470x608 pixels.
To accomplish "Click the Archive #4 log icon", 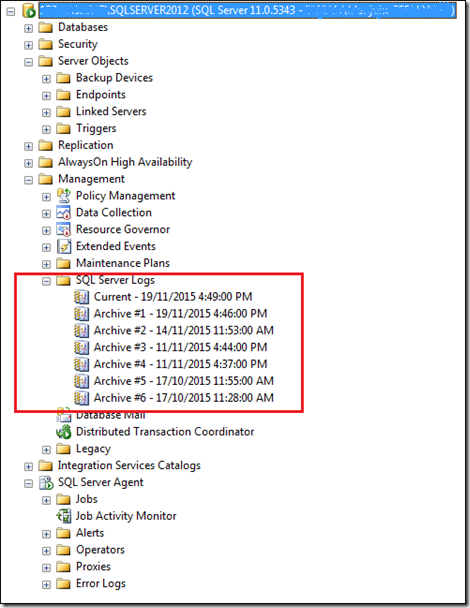I will (81, 364).
